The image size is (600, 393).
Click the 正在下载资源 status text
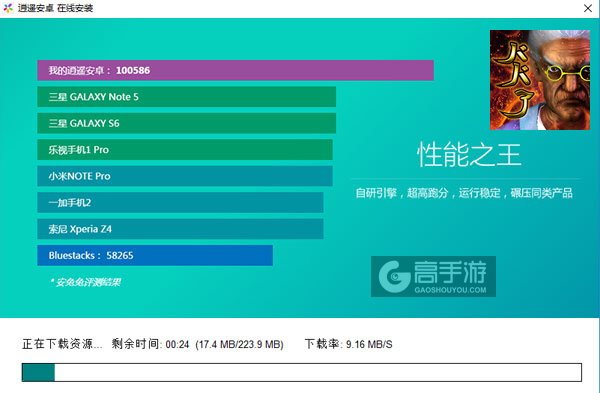coord(62,344)
